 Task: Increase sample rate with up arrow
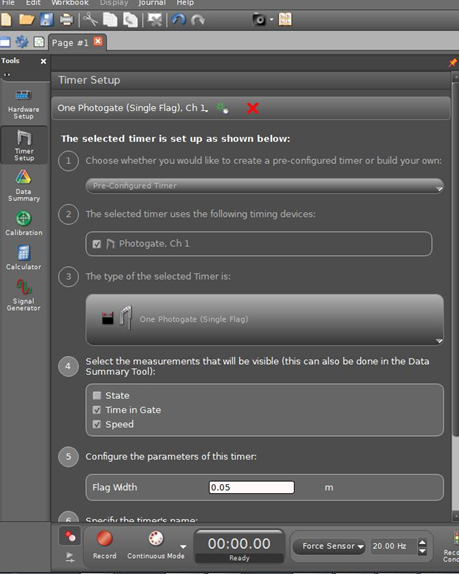pos(422,542)
